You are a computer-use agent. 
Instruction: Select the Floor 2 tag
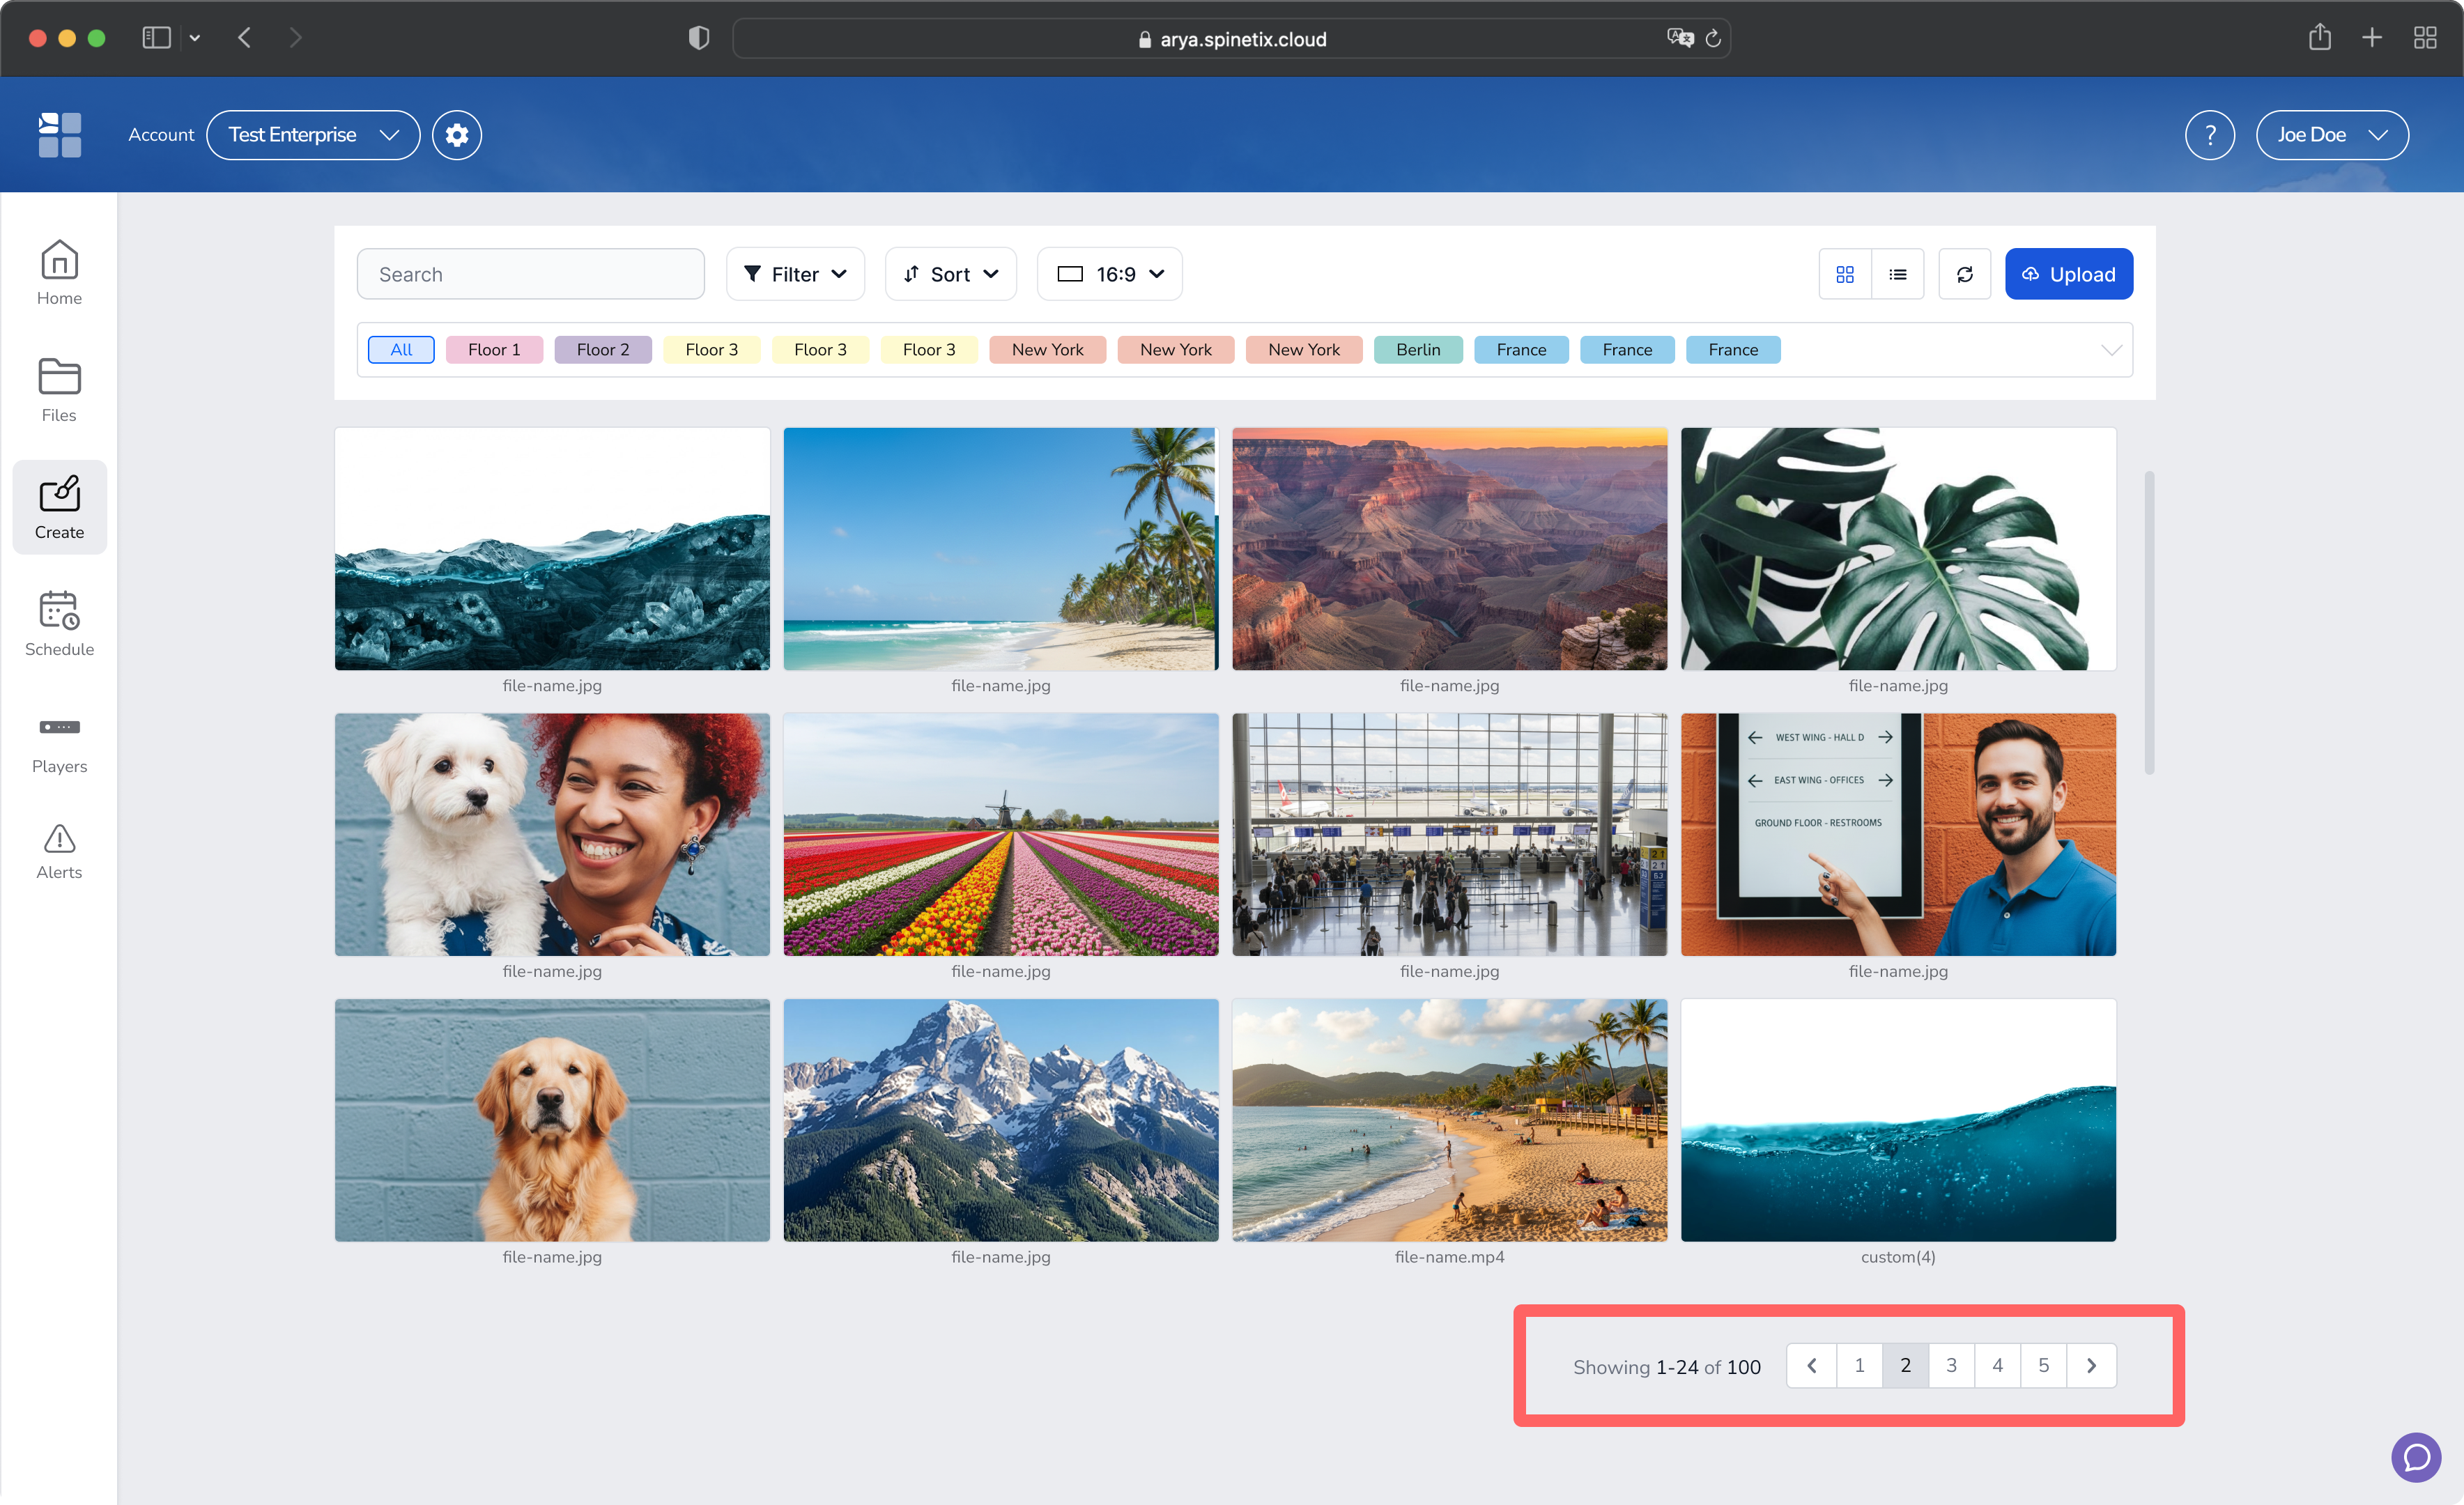pyautogui.click(x=603, y=350)
